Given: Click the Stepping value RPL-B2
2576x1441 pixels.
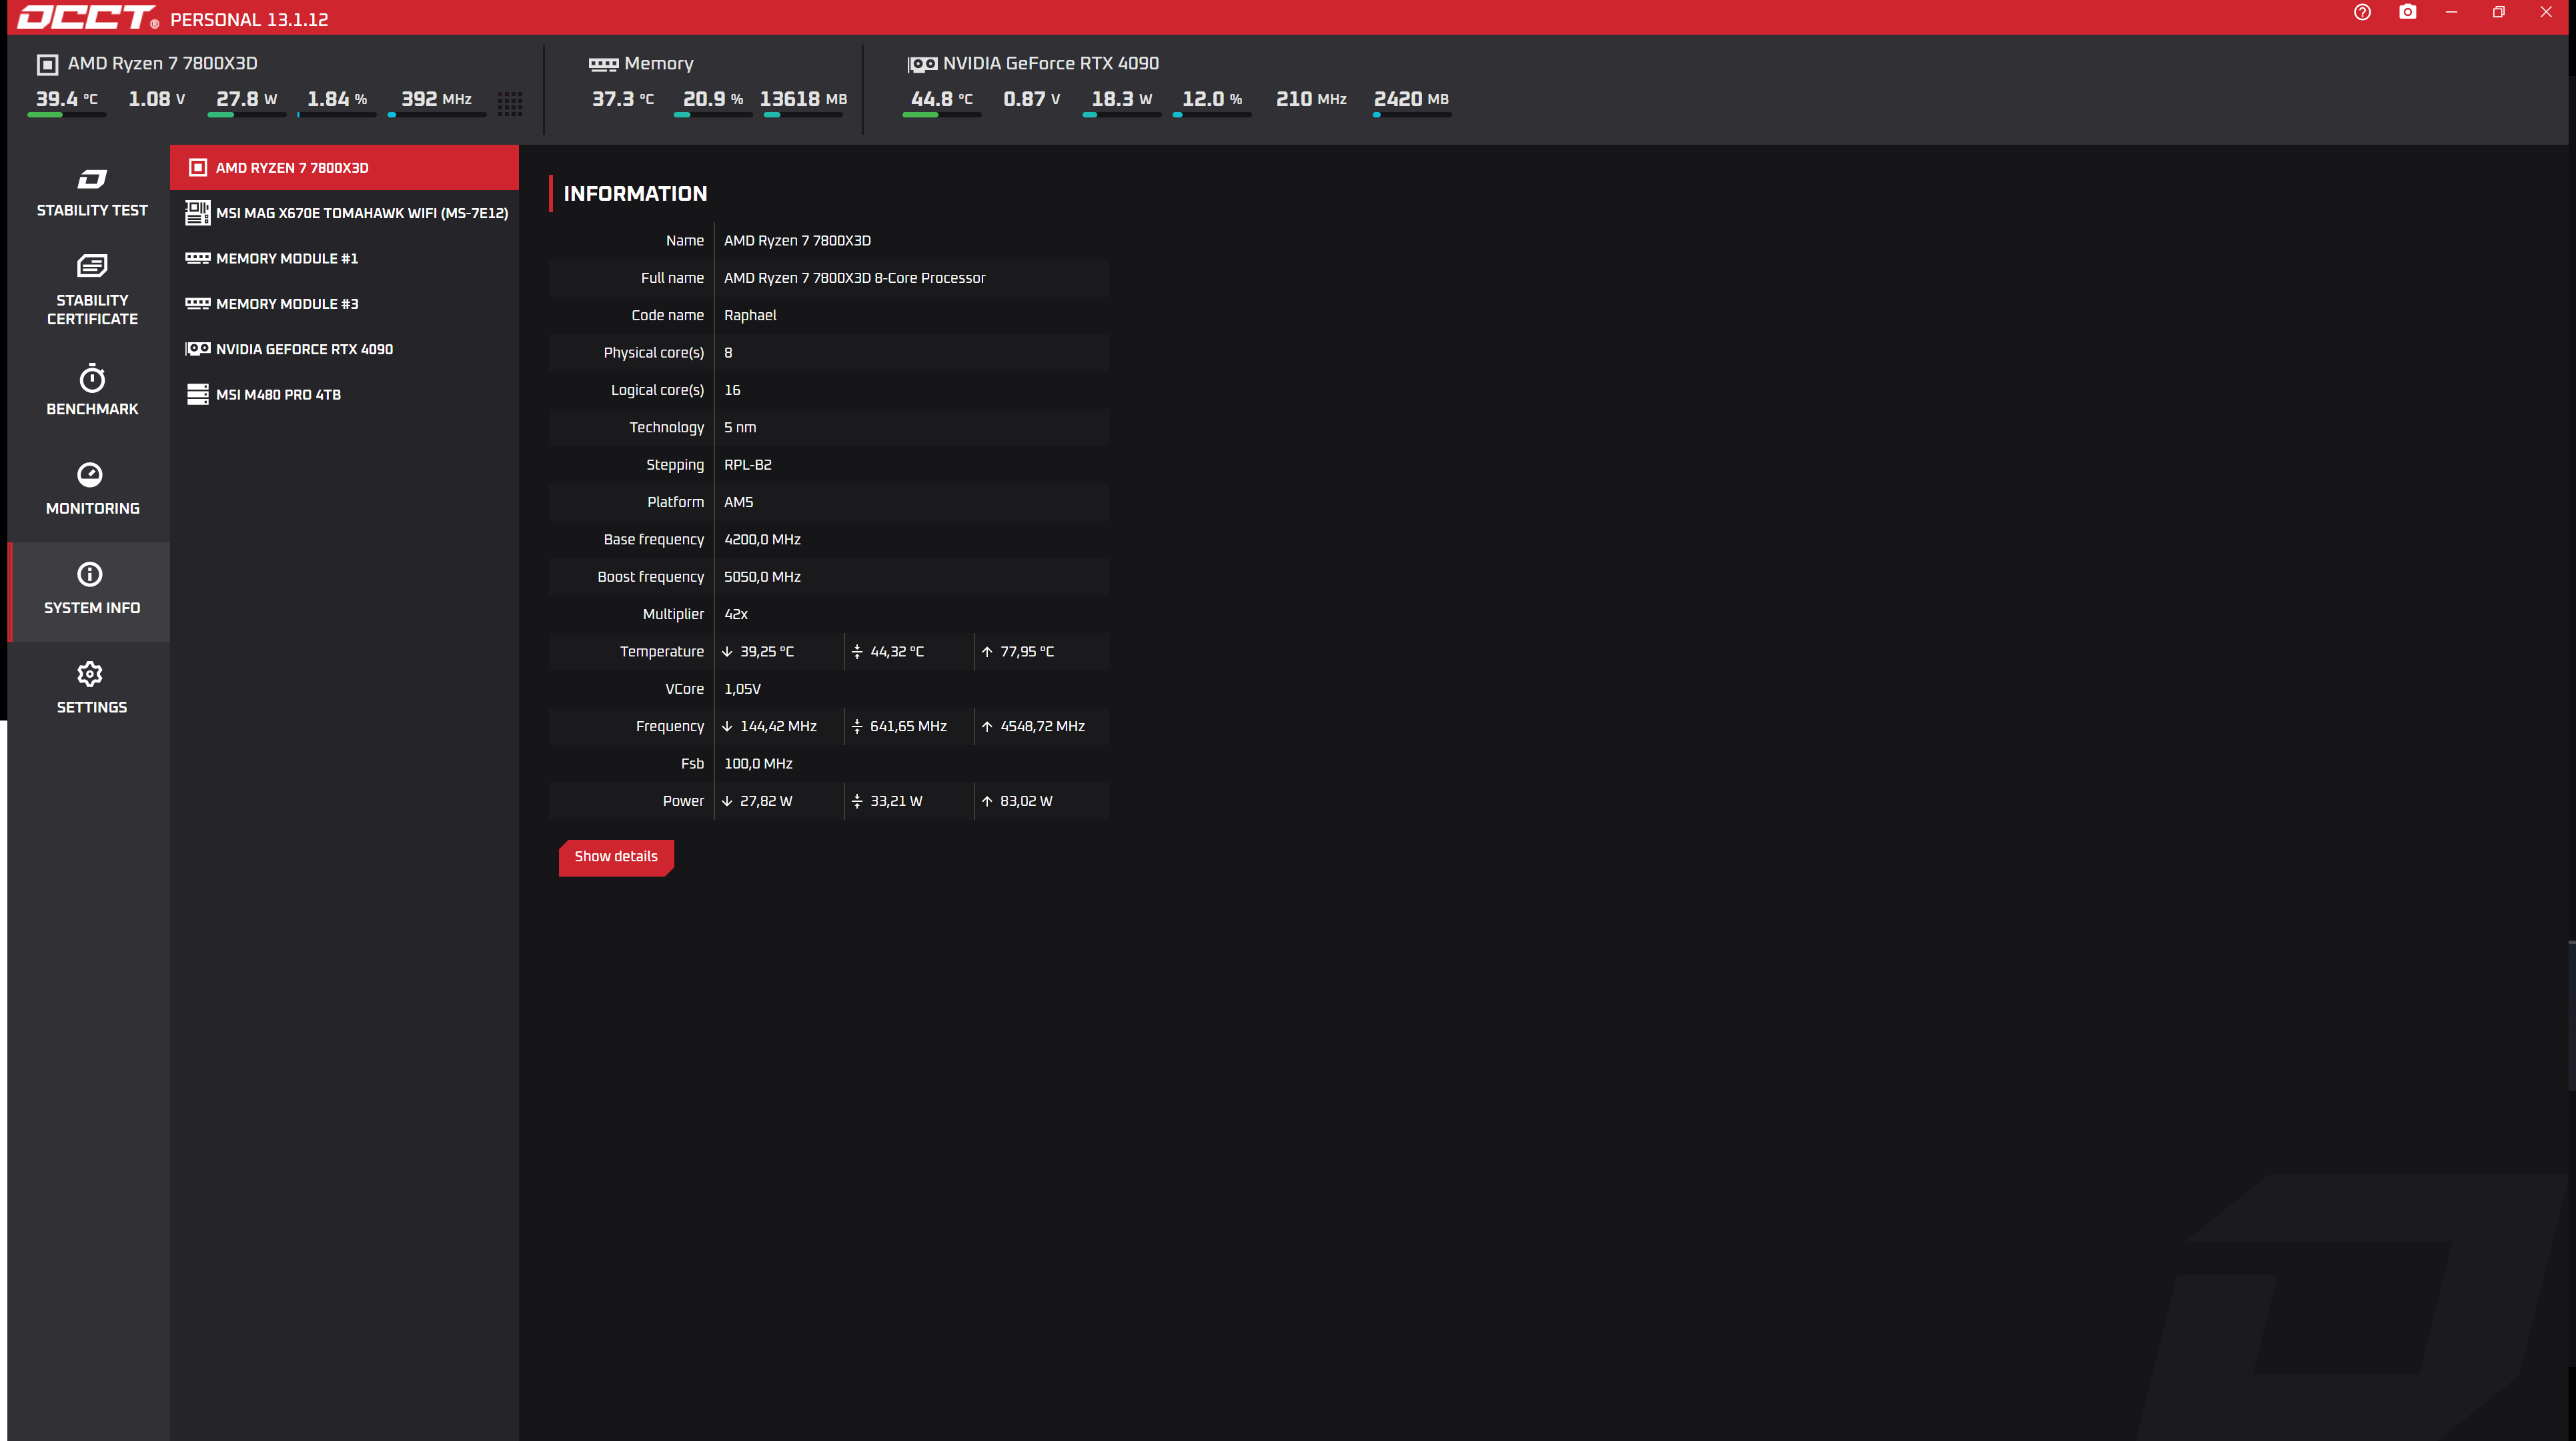Looking at the screenshot, I should click(x=748, y=465).
